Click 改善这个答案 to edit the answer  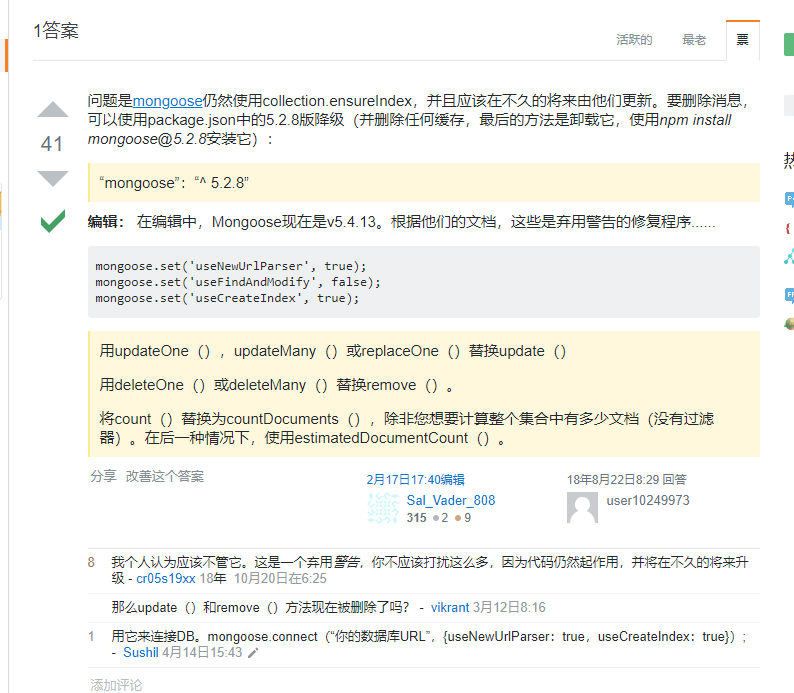pyautogui.click(x=165, y=476)
